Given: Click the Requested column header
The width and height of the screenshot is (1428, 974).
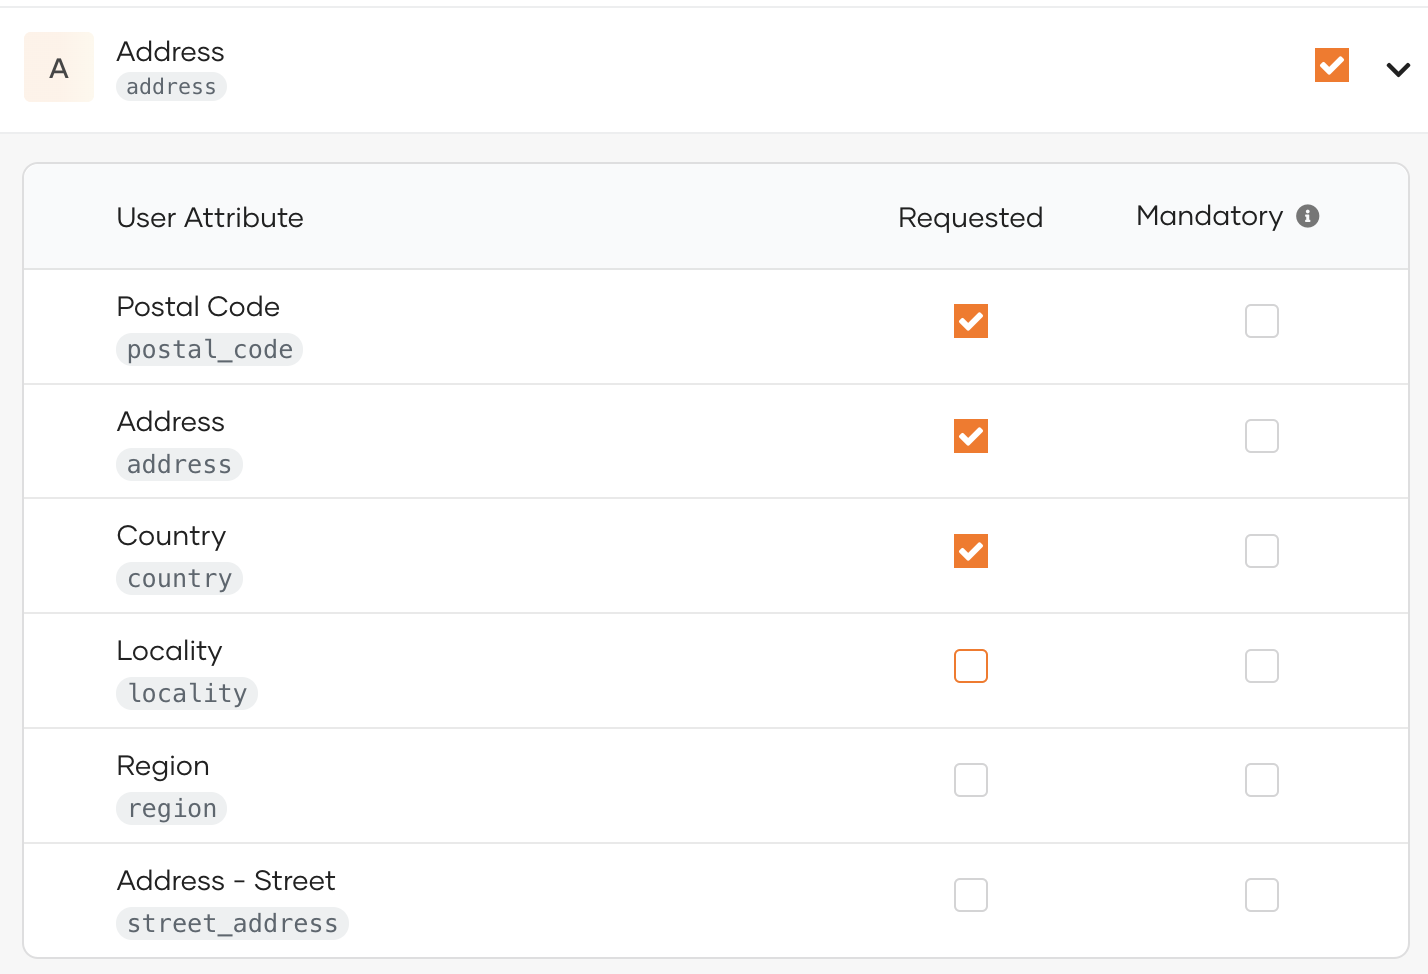Looking at the screenshot, I should point(970,217).
